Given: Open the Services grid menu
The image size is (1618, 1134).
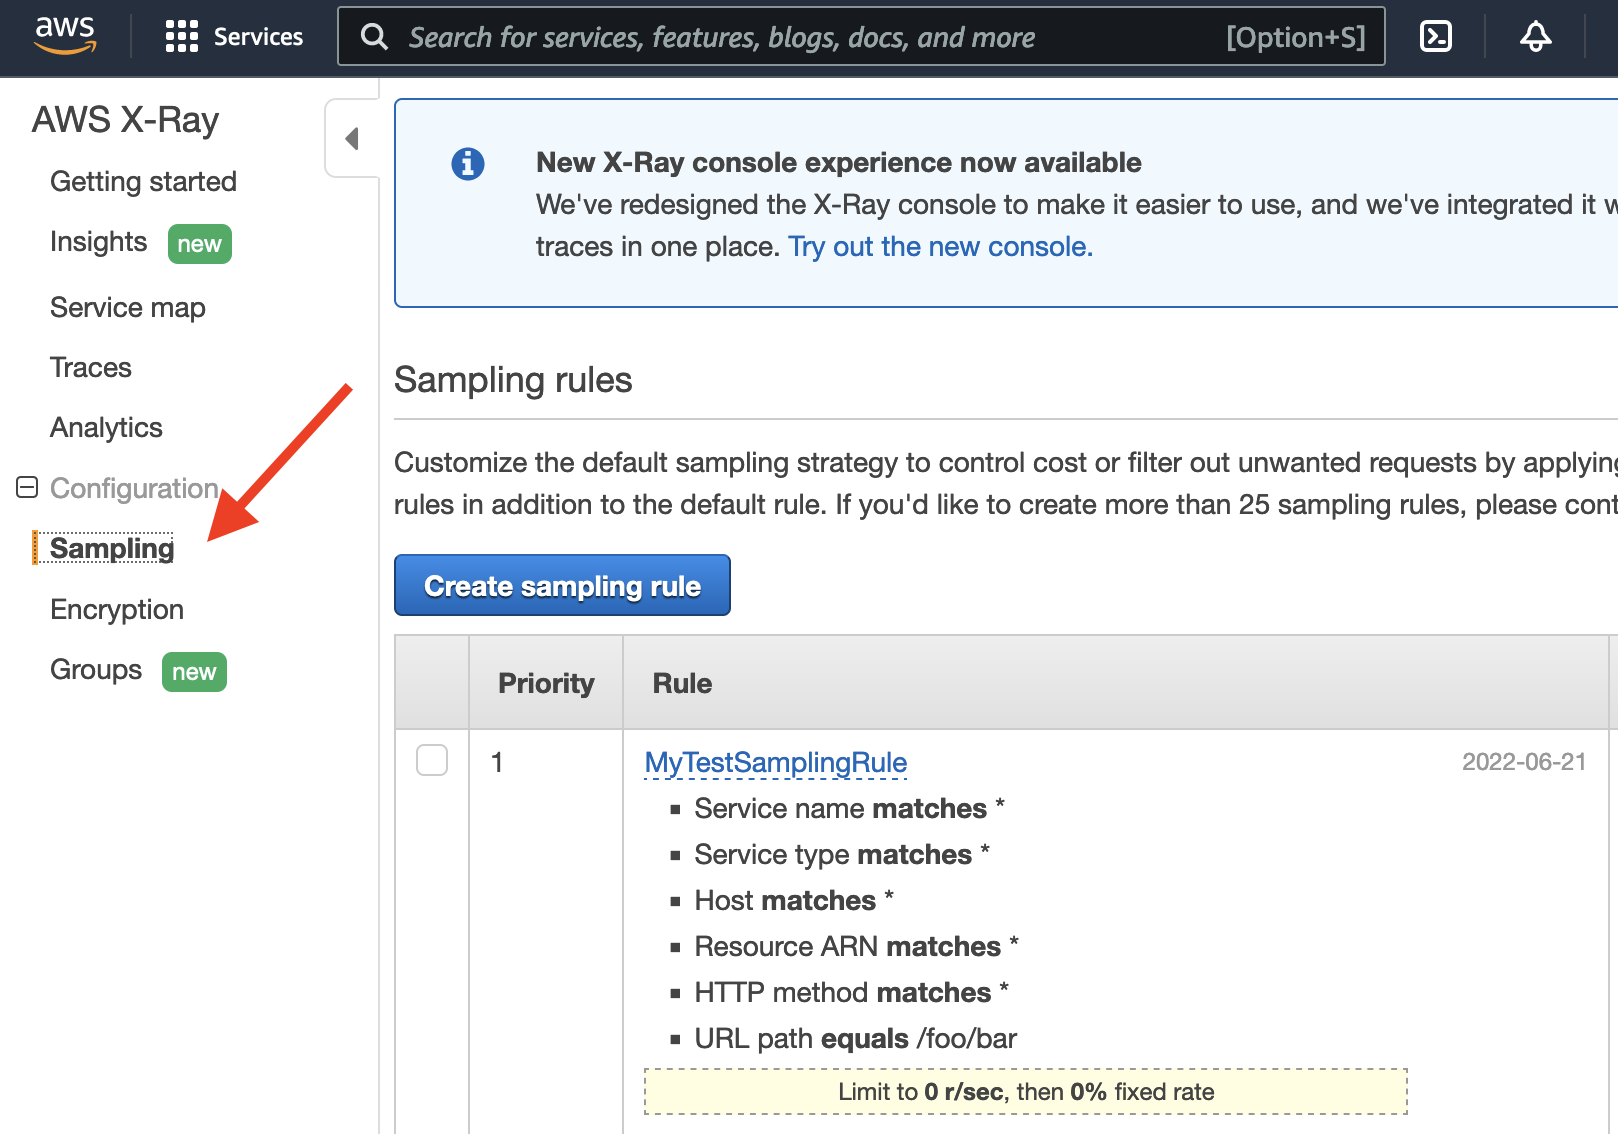Looking at the screenshot, I should pyautogui.click(x=181, y=36).
